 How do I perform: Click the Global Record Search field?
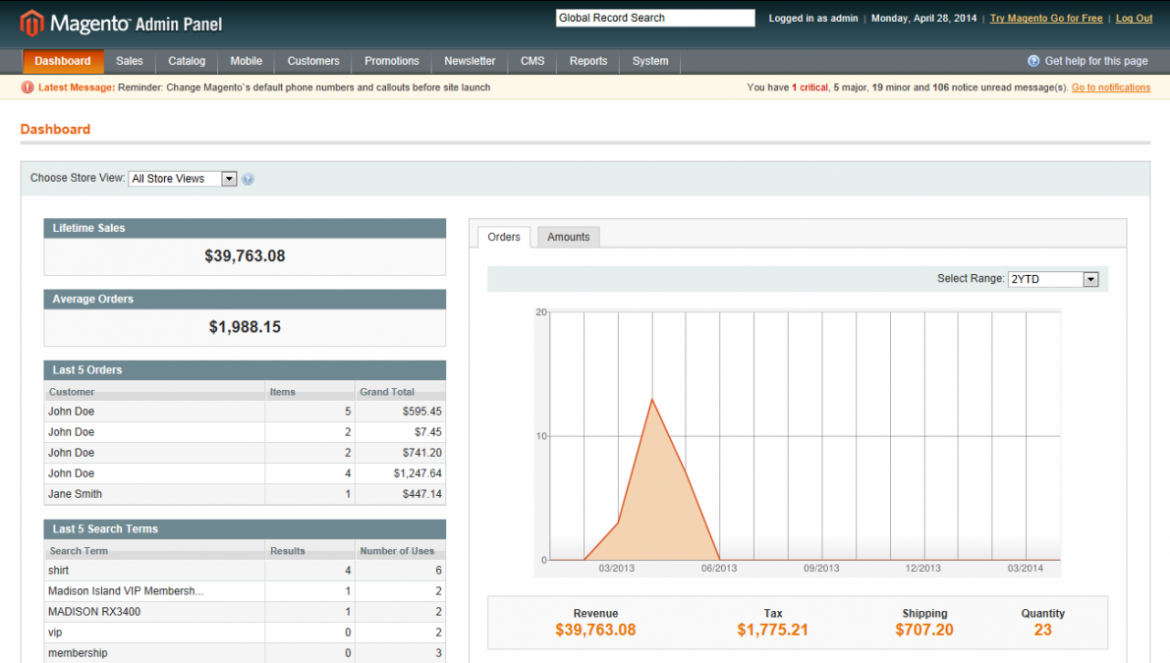pos(654,17)
